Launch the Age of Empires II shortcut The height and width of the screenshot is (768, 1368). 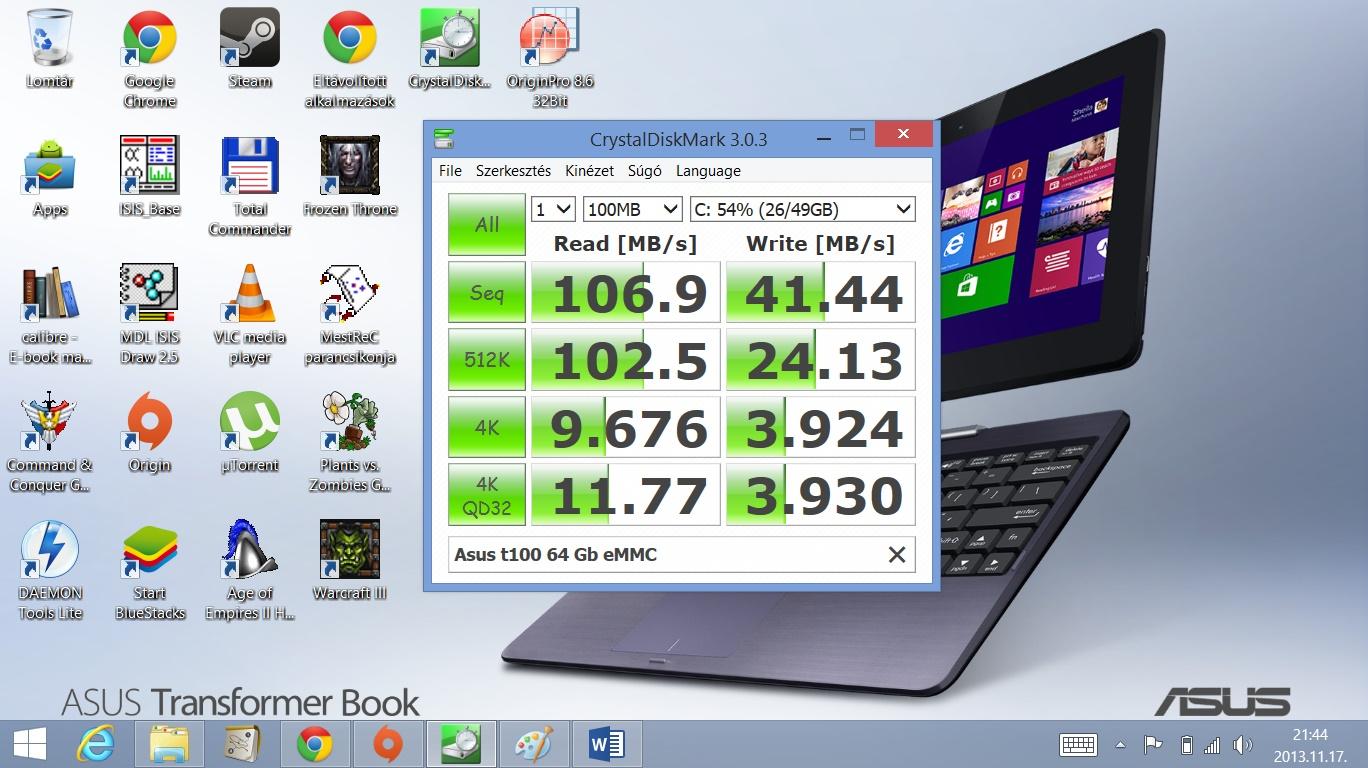coord(250,570)
